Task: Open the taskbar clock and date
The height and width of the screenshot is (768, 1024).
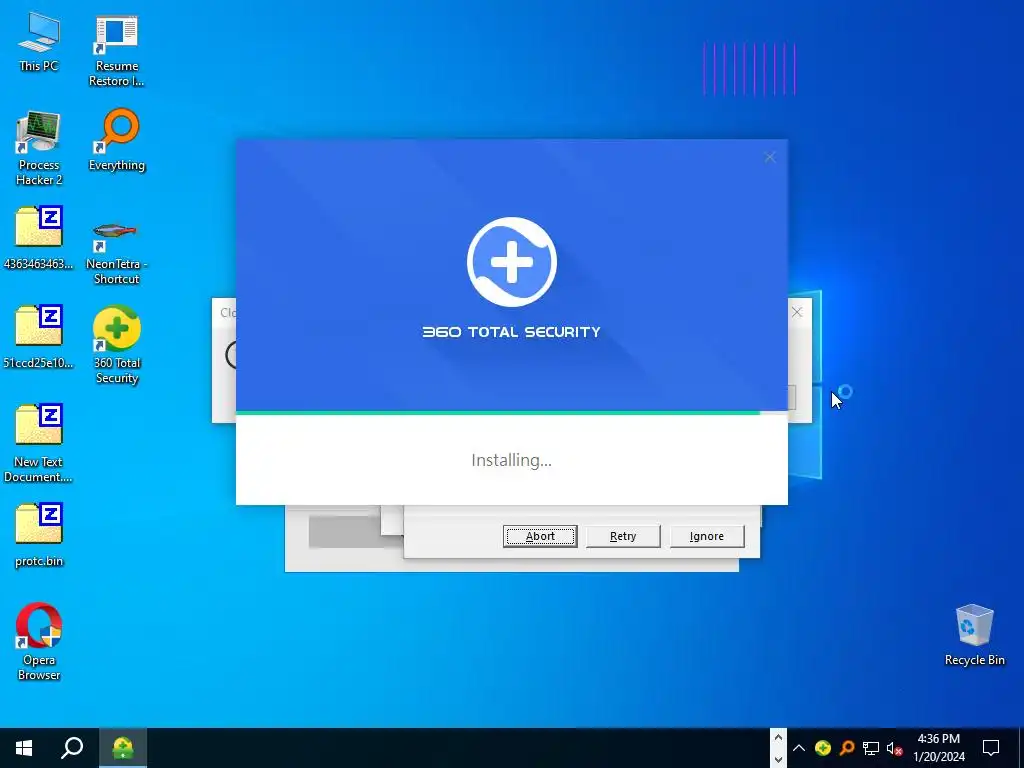Action: pos(938,748)
